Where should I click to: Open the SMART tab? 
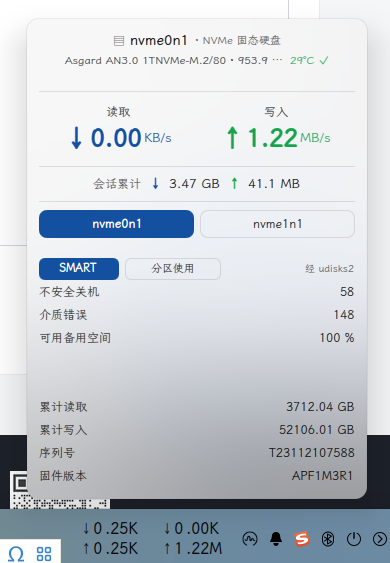(x=79, y=269)
